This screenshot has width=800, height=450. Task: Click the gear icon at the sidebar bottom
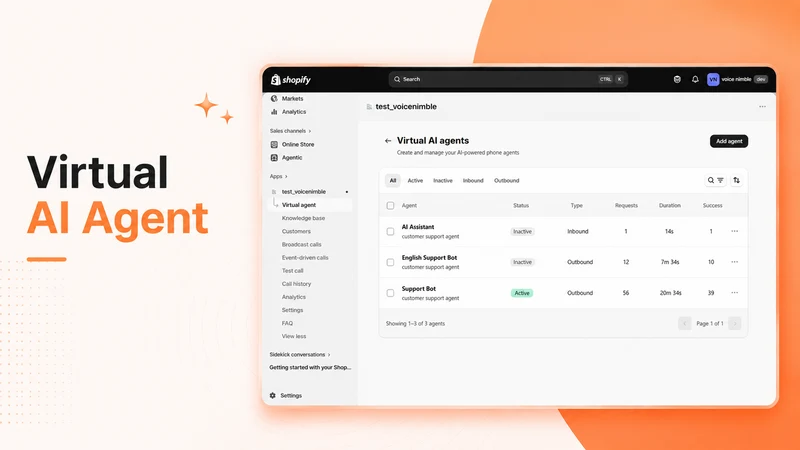tap(272, 396)
